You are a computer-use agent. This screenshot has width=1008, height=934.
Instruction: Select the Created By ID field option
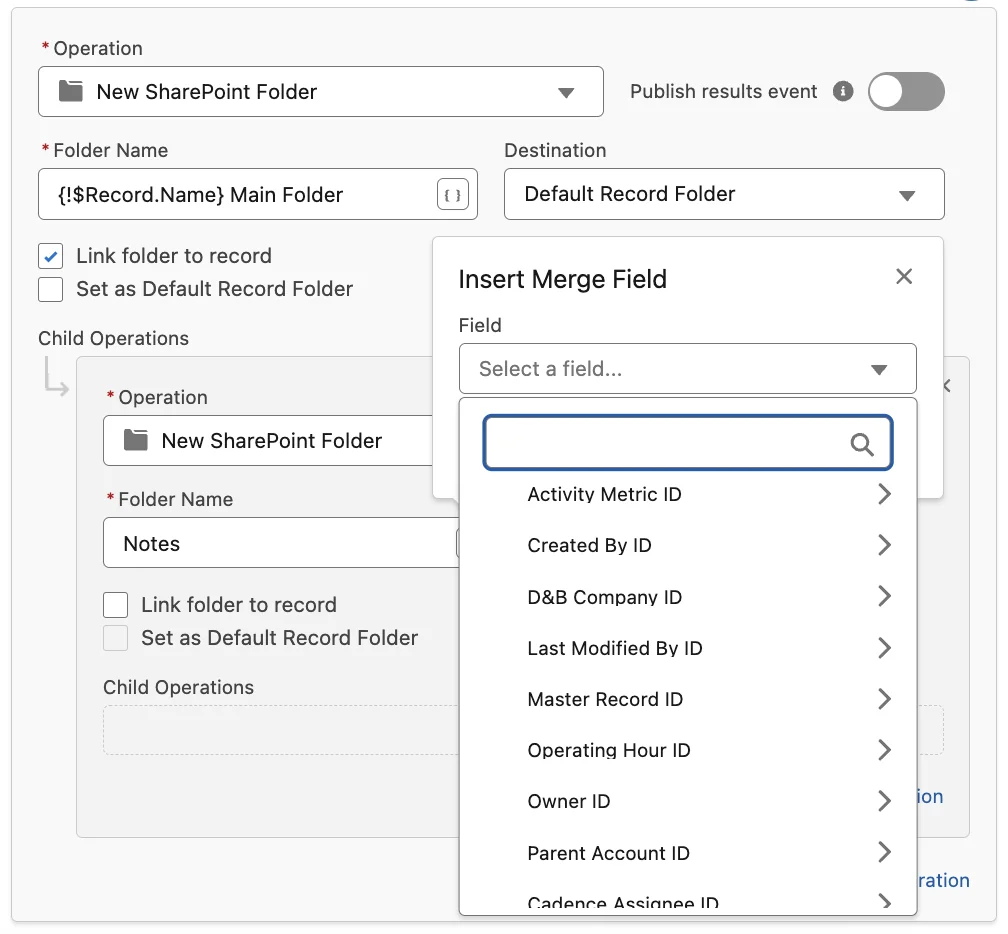[x=687, y=545]
